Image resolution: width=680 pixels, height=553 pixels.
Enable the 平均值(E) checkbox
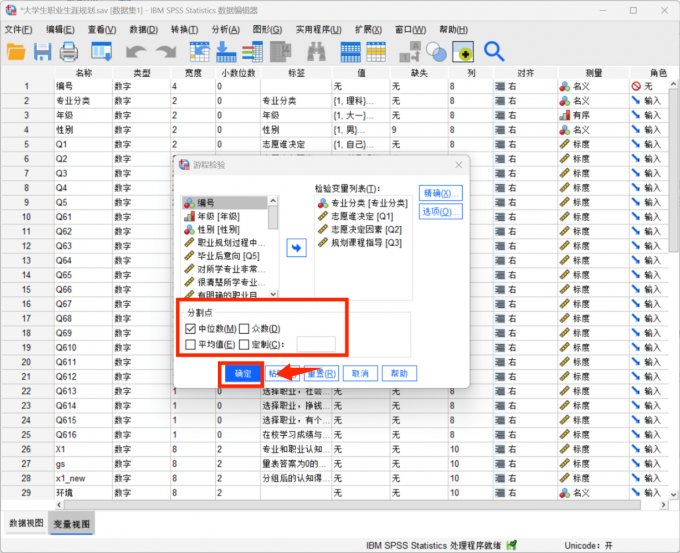190,345
